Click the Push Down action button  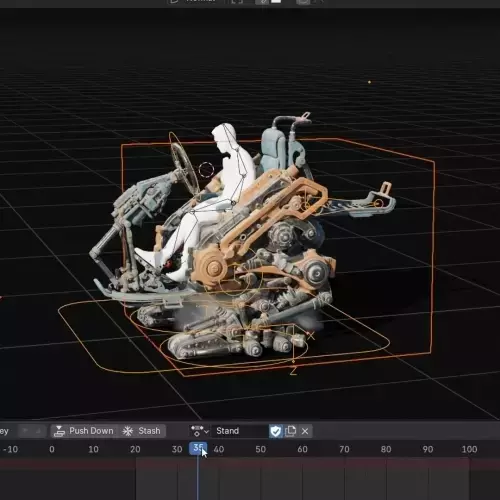click(84, 431)
